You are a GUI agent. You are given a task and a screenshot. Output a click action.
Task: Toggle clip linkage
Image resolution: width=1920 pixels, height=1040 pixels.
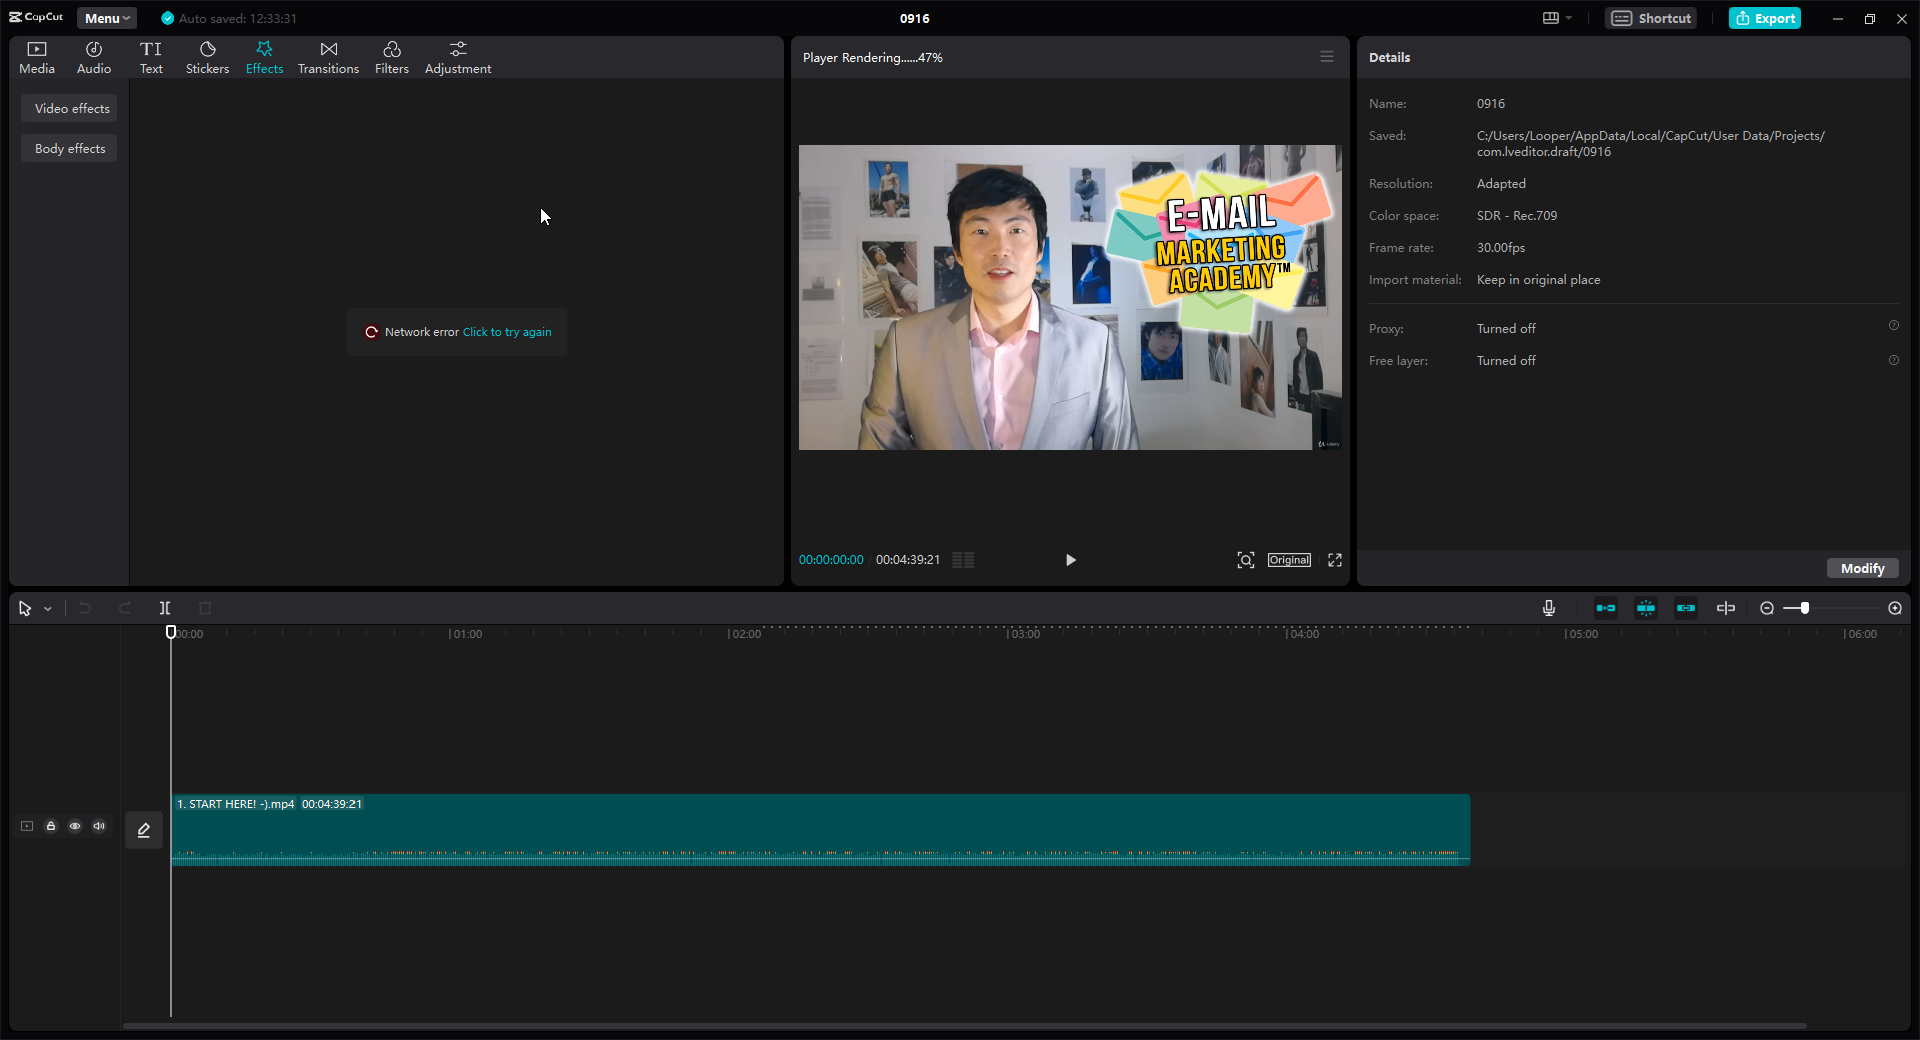point(1686,608)
